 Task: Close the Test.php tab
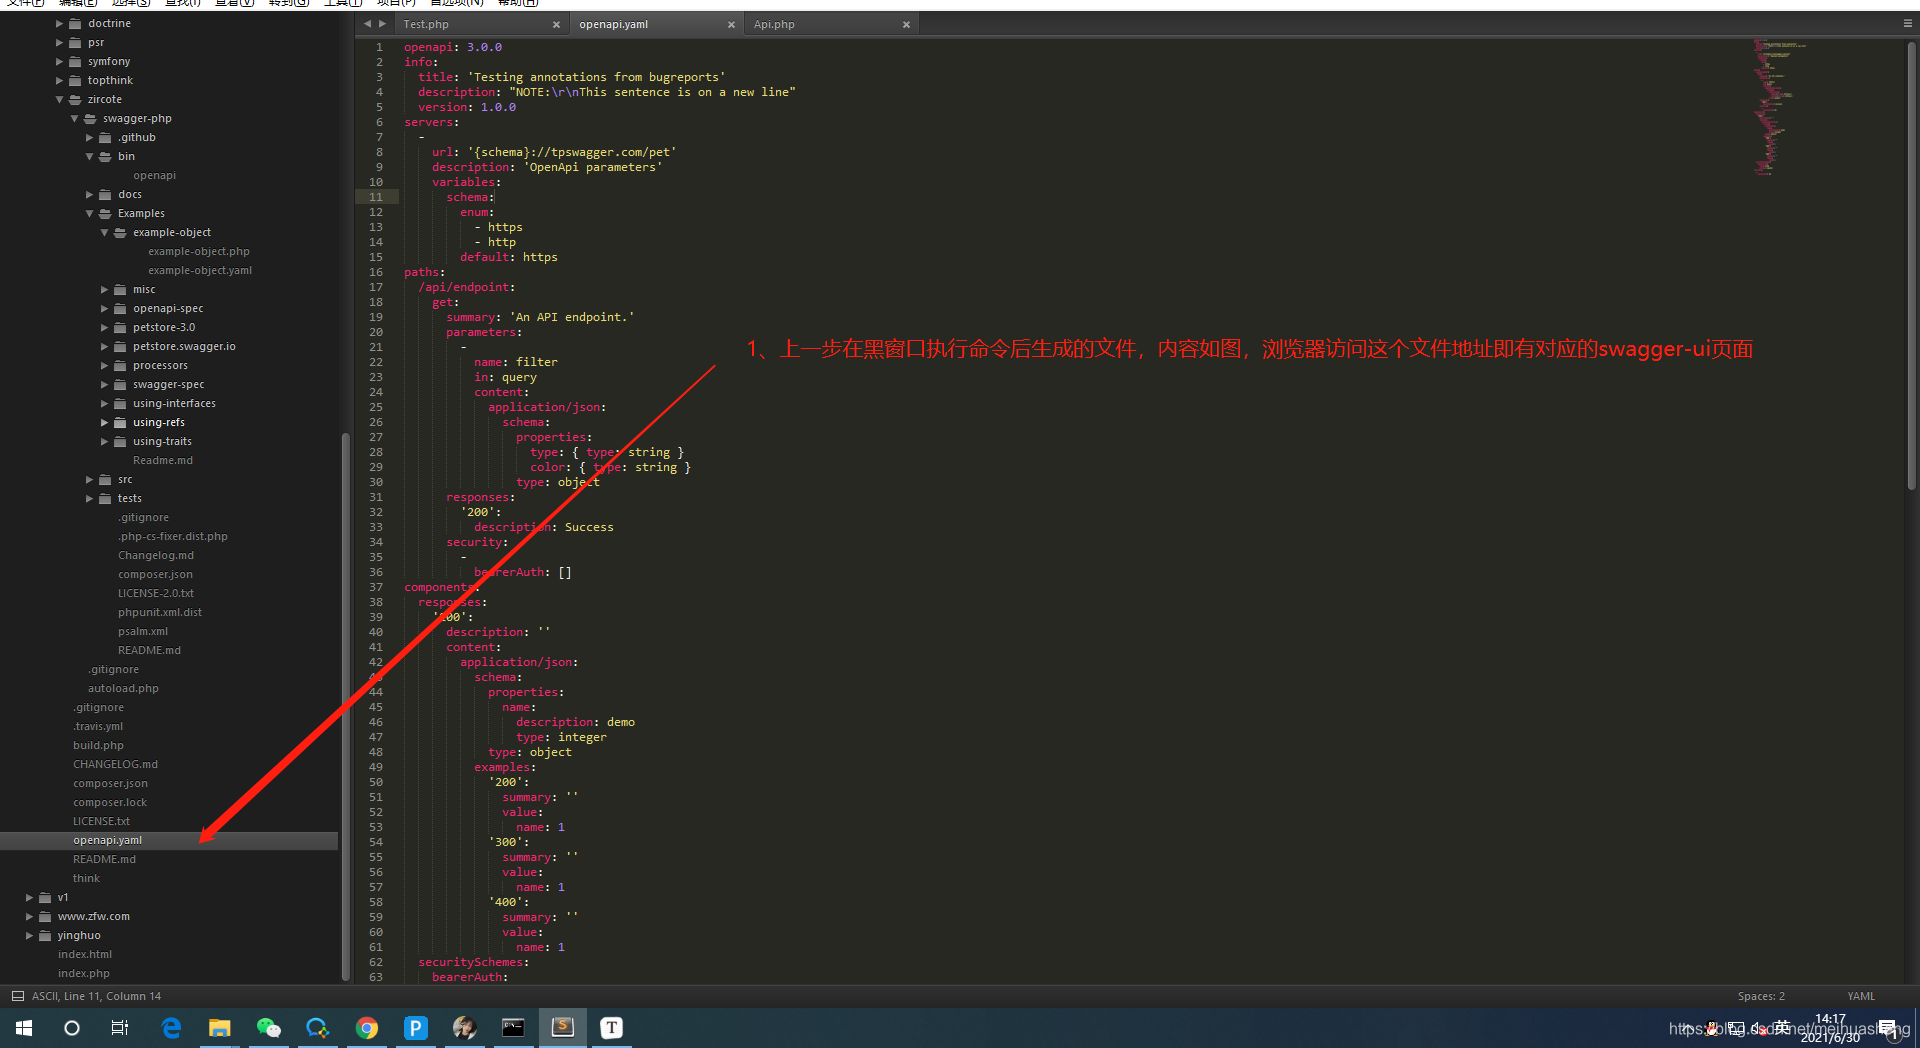(556, 25)
